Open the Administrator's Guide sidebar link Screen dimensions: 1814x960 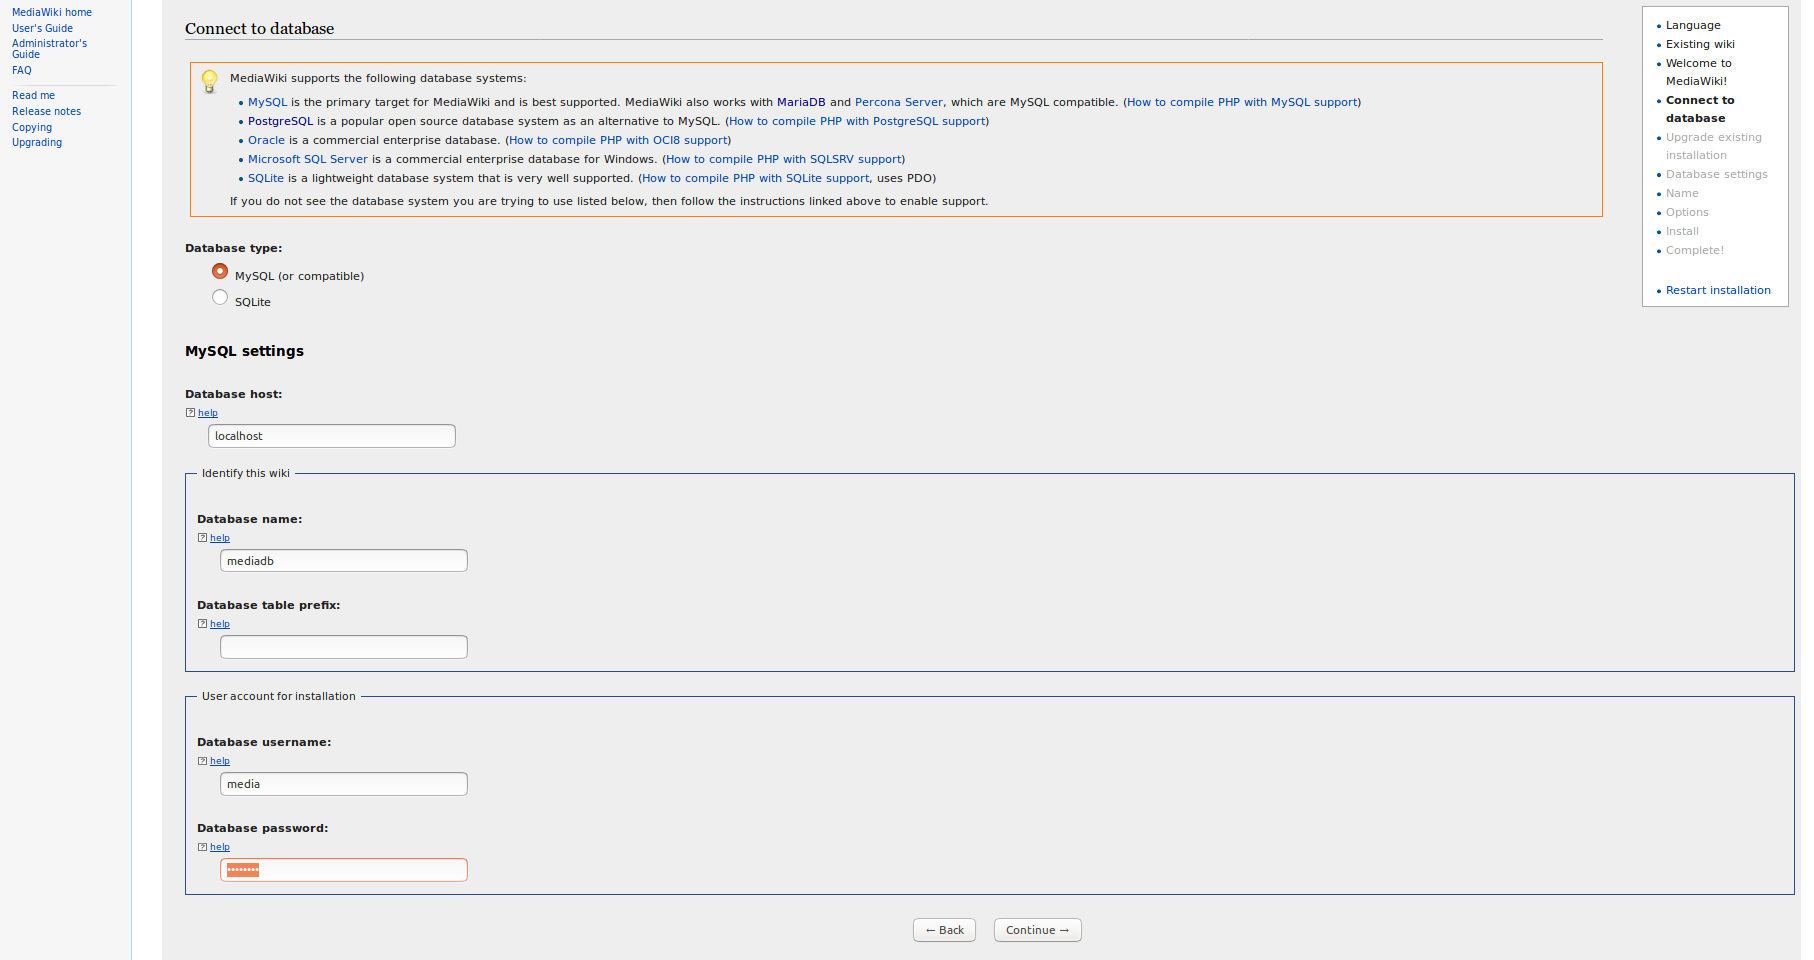pyautogui.click(x=49, y=49)
